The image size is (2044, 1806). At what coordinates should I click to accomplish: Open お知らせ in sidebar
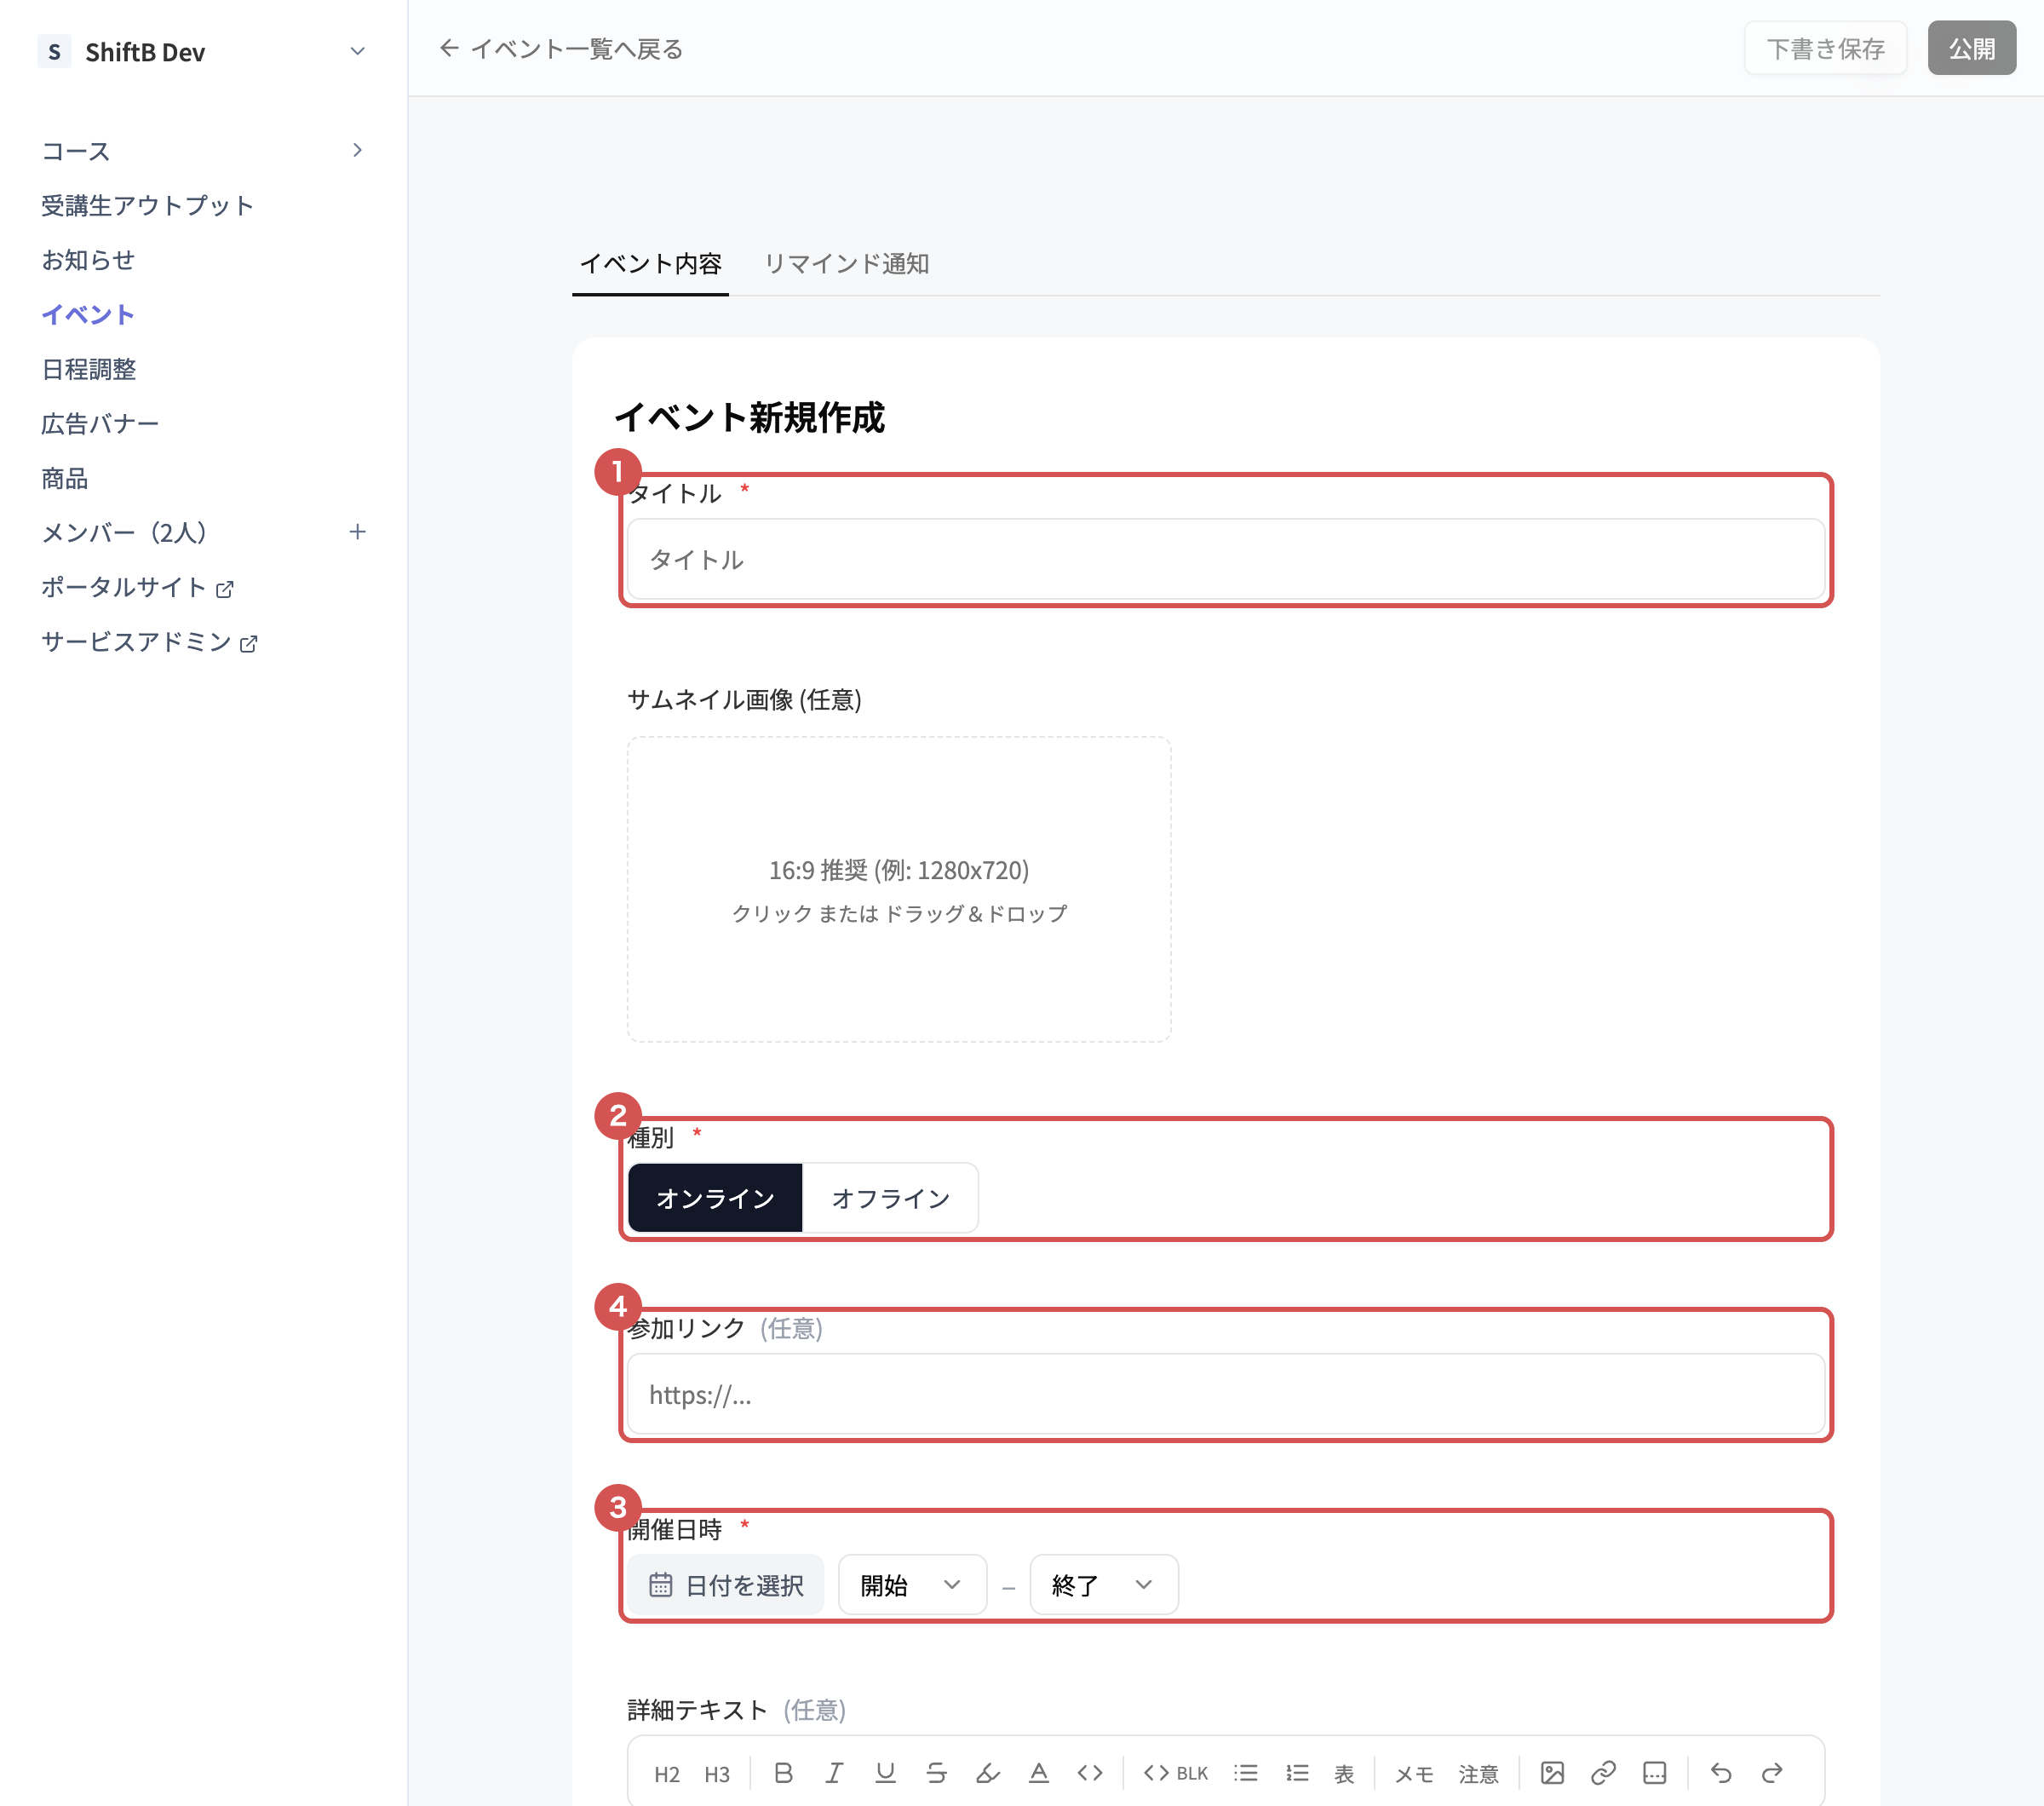(88, 260)
